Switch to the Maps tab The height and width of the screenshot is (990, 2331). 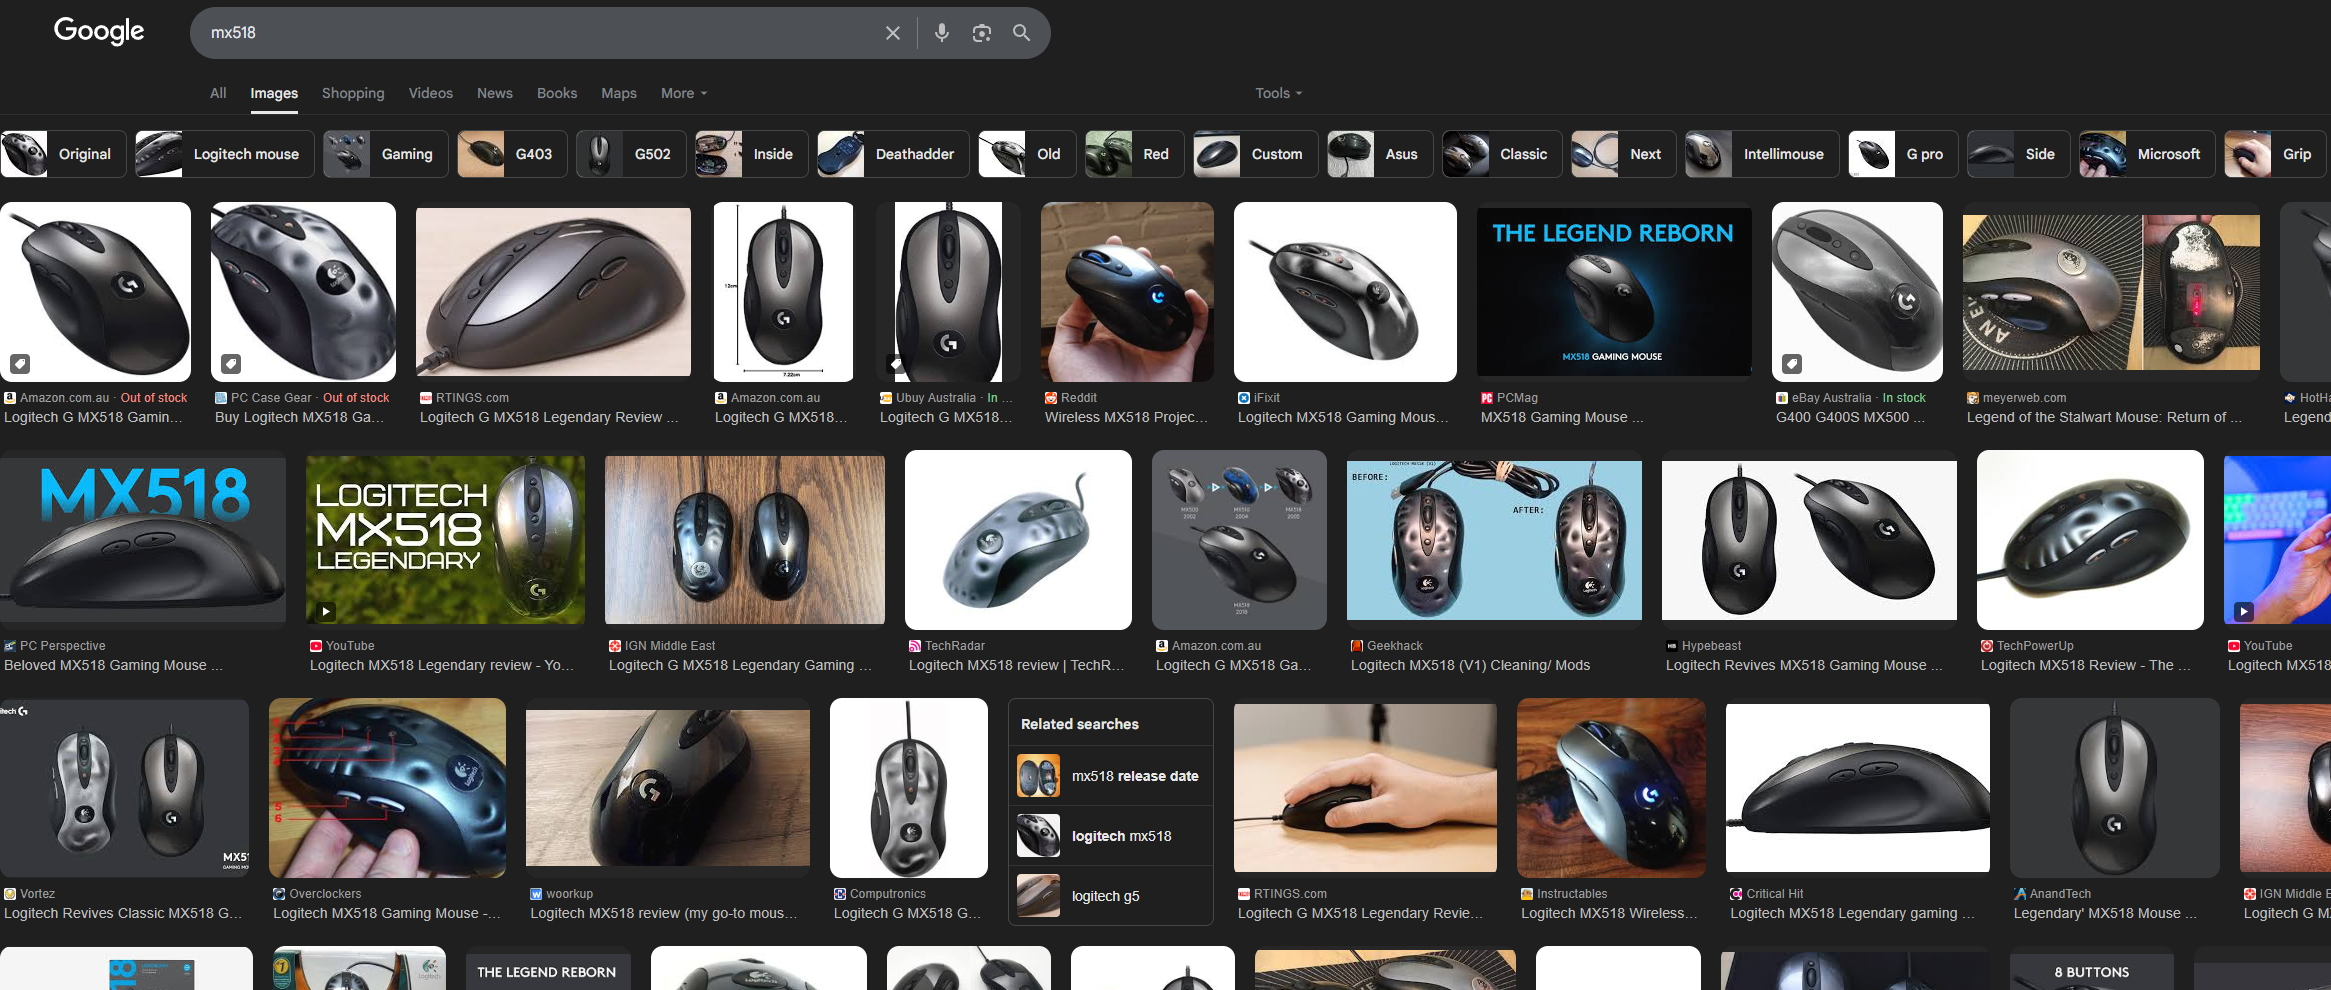tap(618, 93)
